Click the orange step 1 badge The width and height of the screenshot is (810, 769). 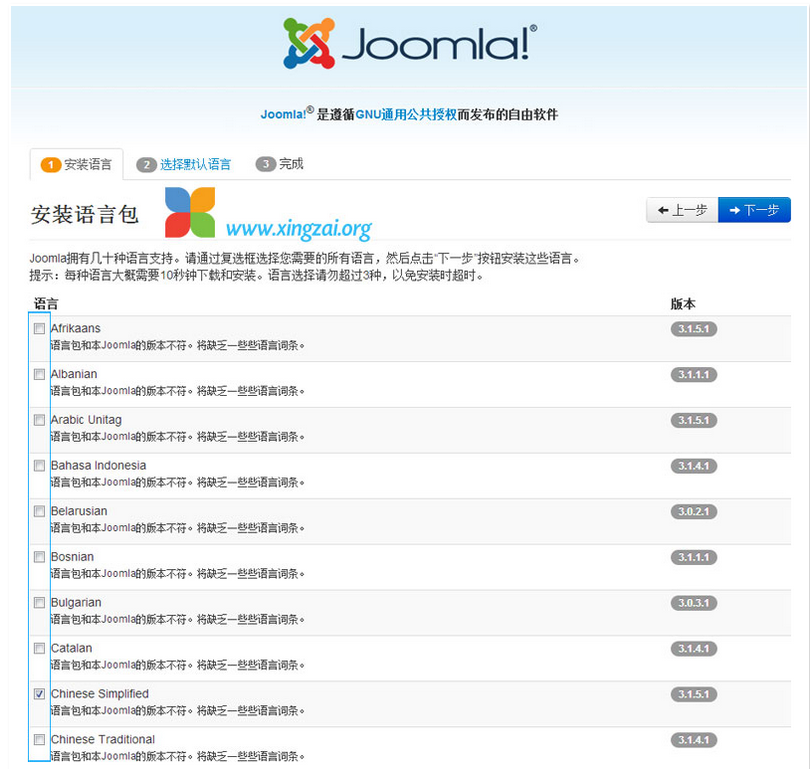[51, 165]
